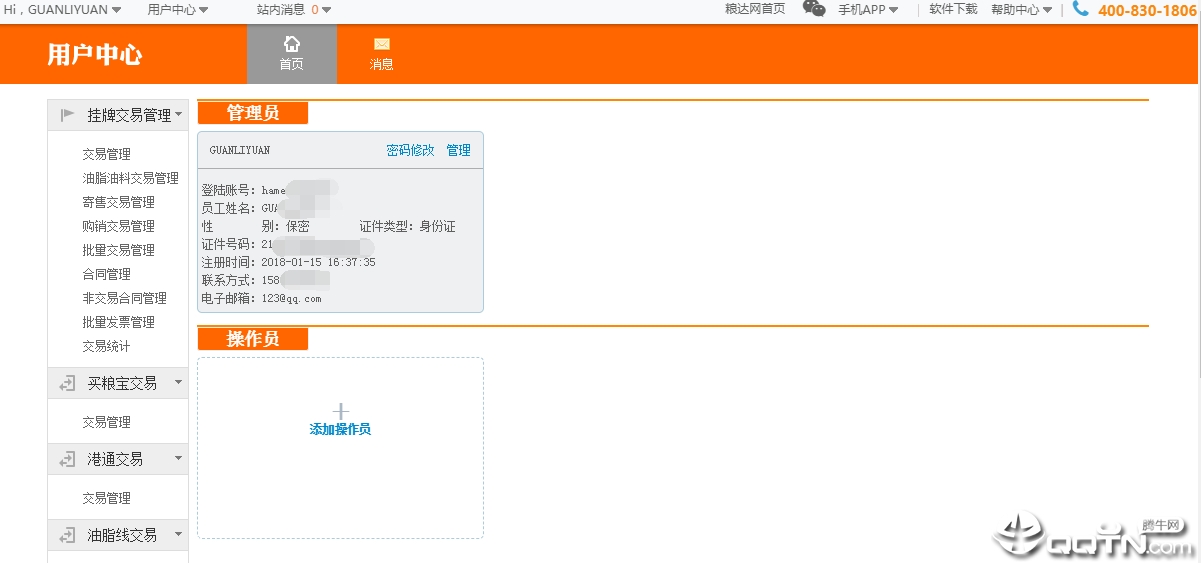Click the 管理 link on admin card
The image size is (1201, 563).
click(458, 150)
